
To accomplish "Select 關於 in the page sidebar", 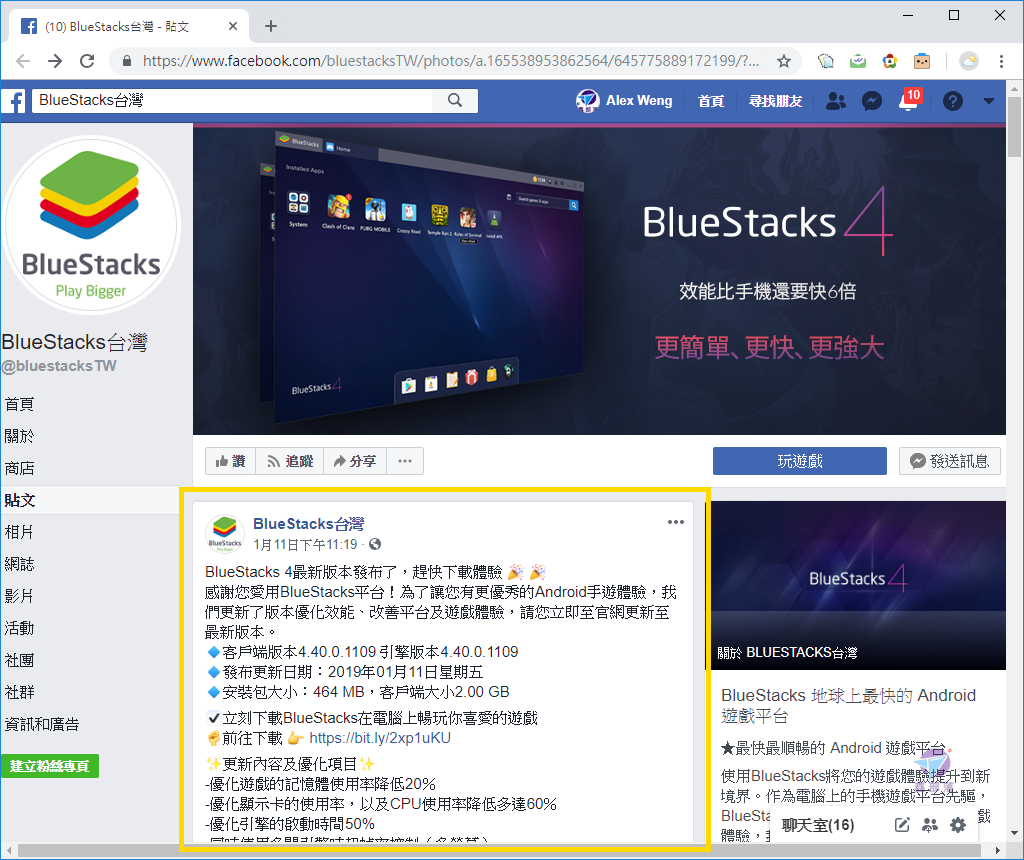I will (x=19, y=436).
